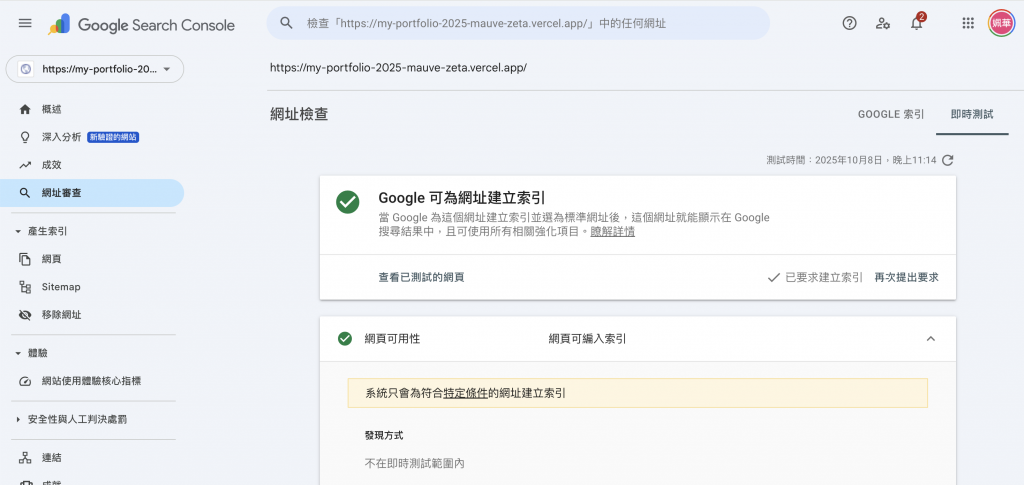Open the Google apps grid
The height and width of the screenshot is (485, 1024).
(x=968, y=23)
